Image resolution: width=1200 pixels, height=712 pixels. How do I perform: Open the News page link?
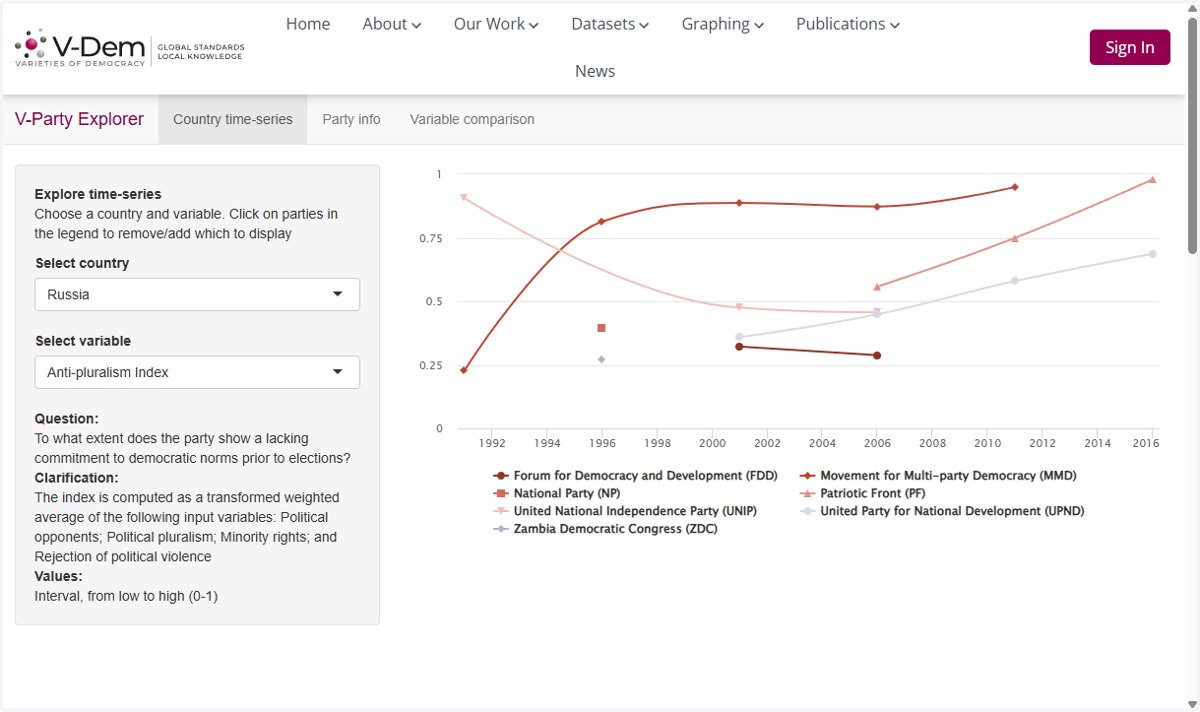[x=595, y=71]
